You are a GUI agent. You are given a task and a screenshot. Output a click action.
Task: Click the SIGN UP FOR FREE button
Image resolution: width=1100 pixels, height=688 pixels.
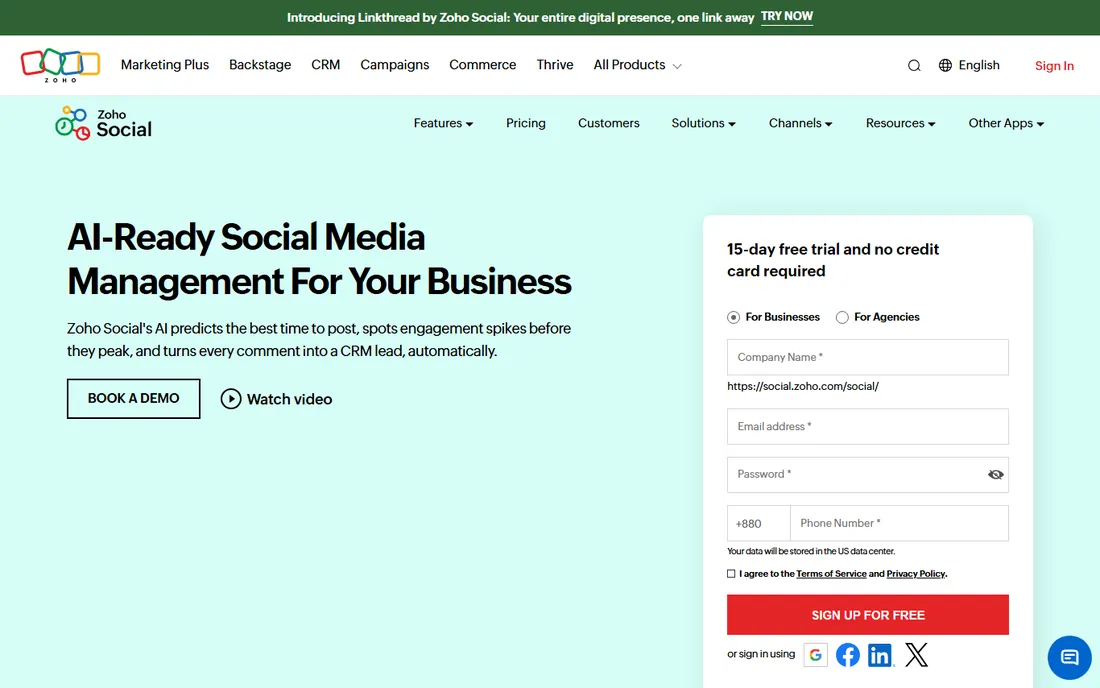click(x=868, y=615)
